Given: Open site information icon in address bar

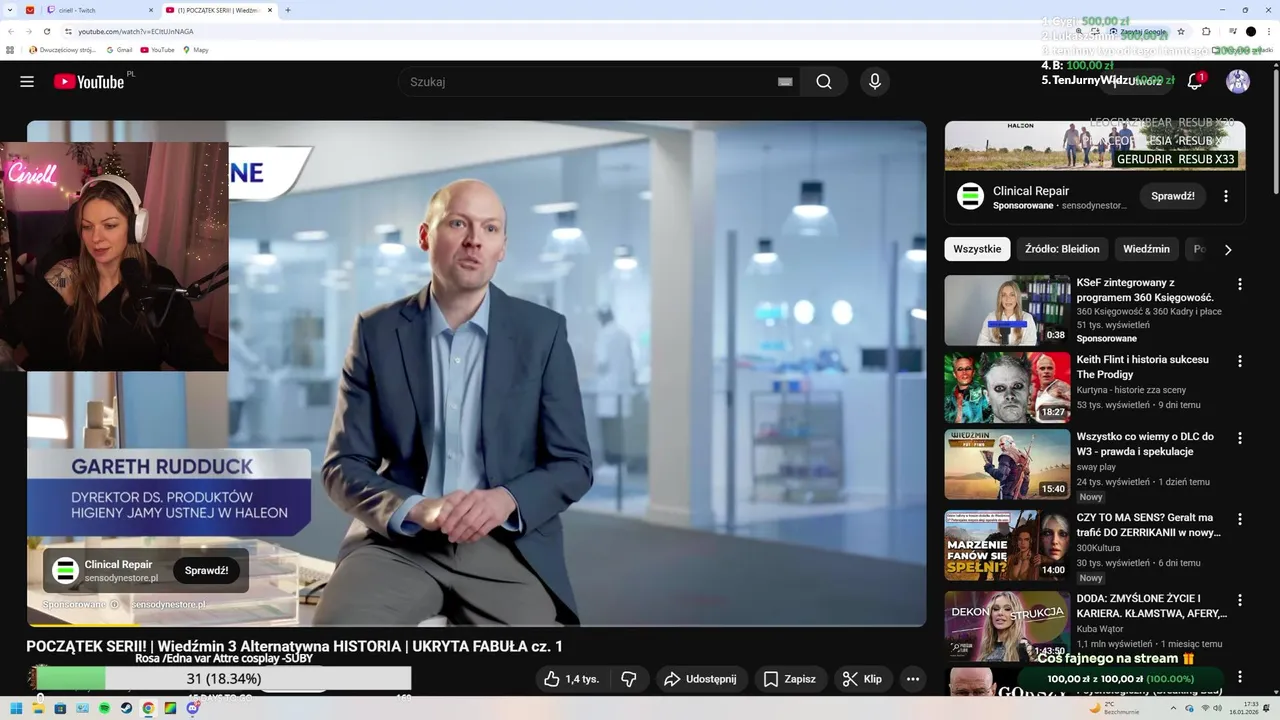Looking at the screenshot, I should (x=68, y=31).
